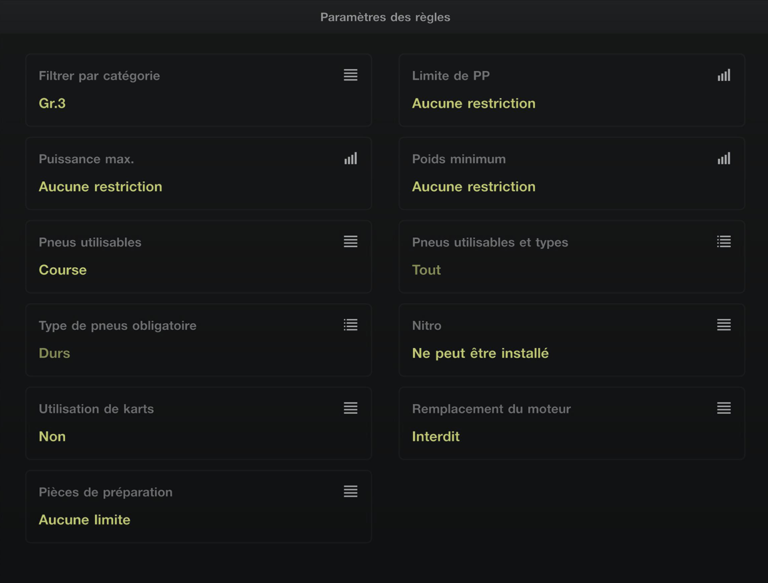Change the Gr.3 category filter value
The width and height of the screenshot is (768, 583).
(x=52, y=103)
